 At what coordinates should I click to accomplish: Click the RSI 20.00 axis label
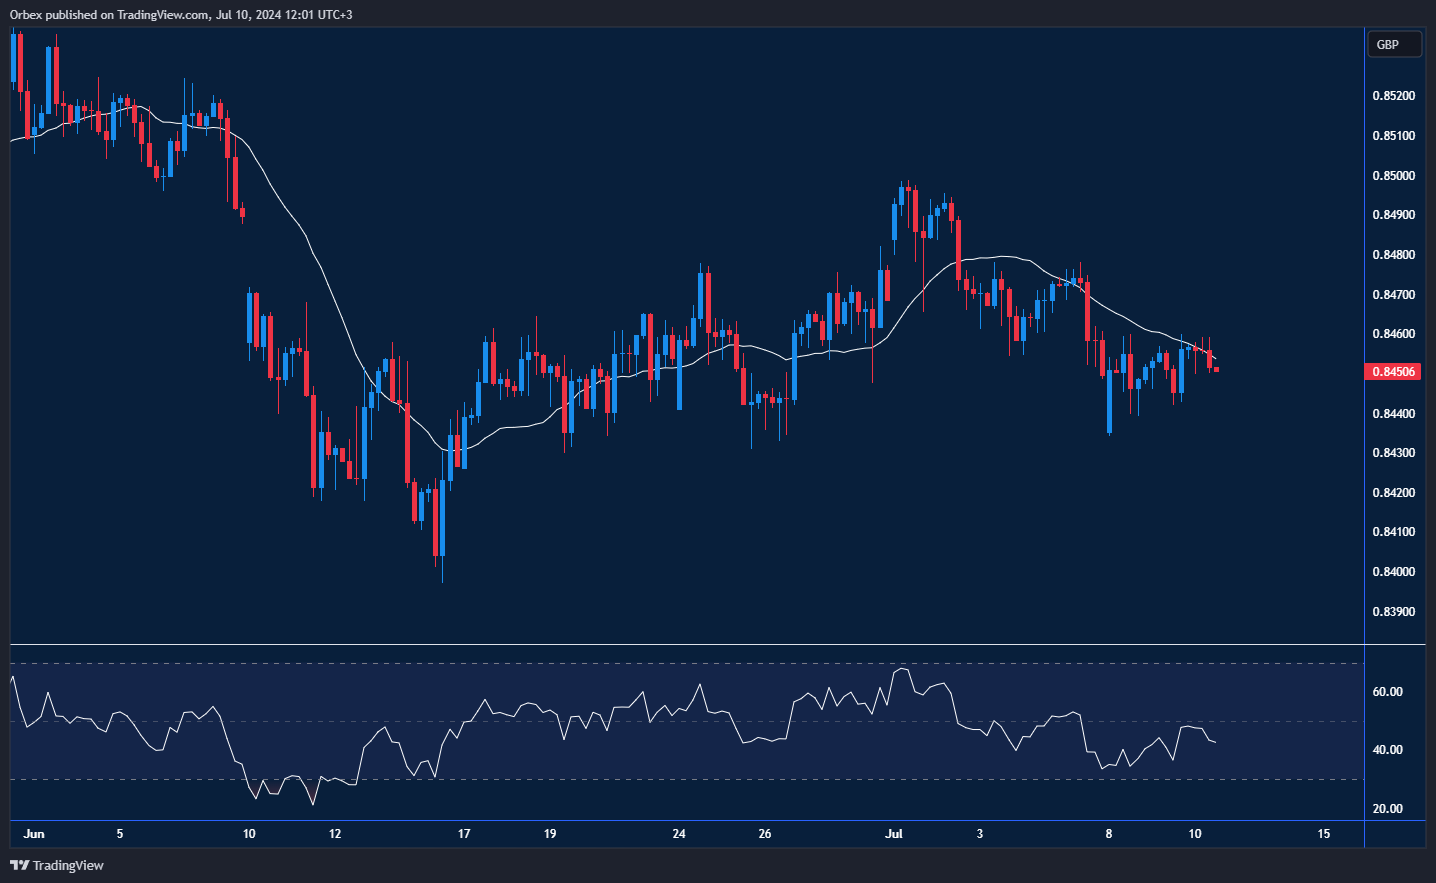coord(1387,809)
